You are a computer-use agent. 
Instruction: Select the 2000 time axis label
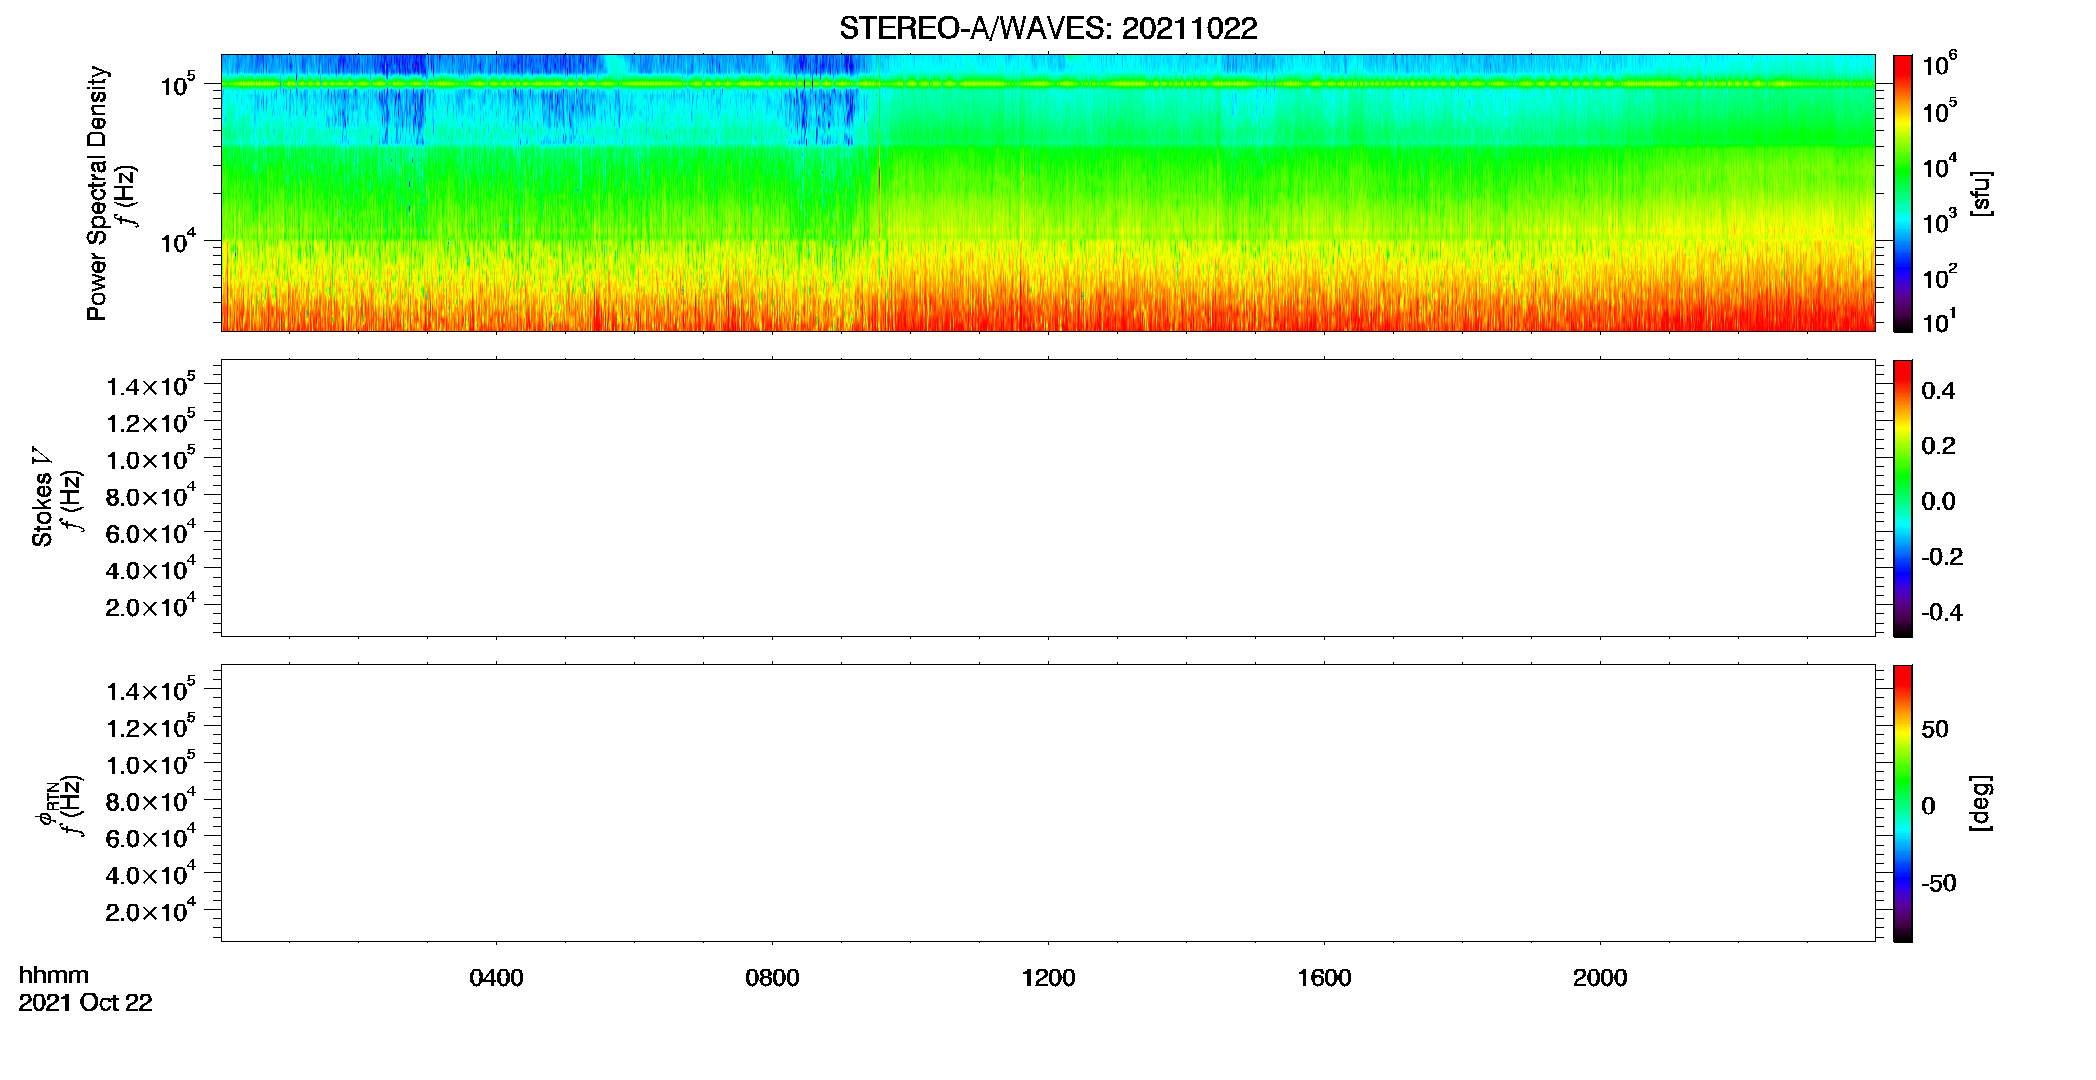coord(1600,978)
